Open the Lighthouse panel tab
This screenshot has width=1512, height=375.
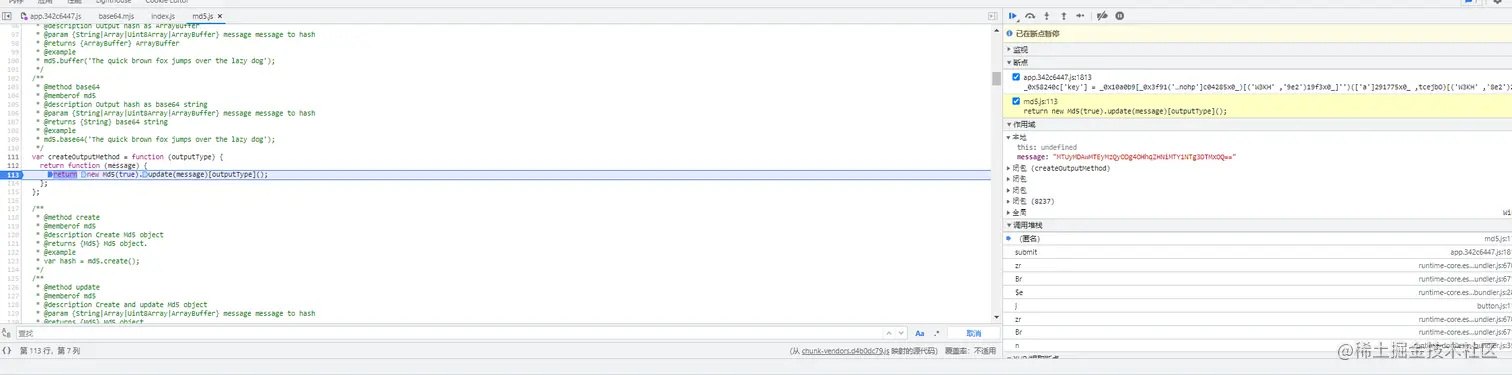113,2
